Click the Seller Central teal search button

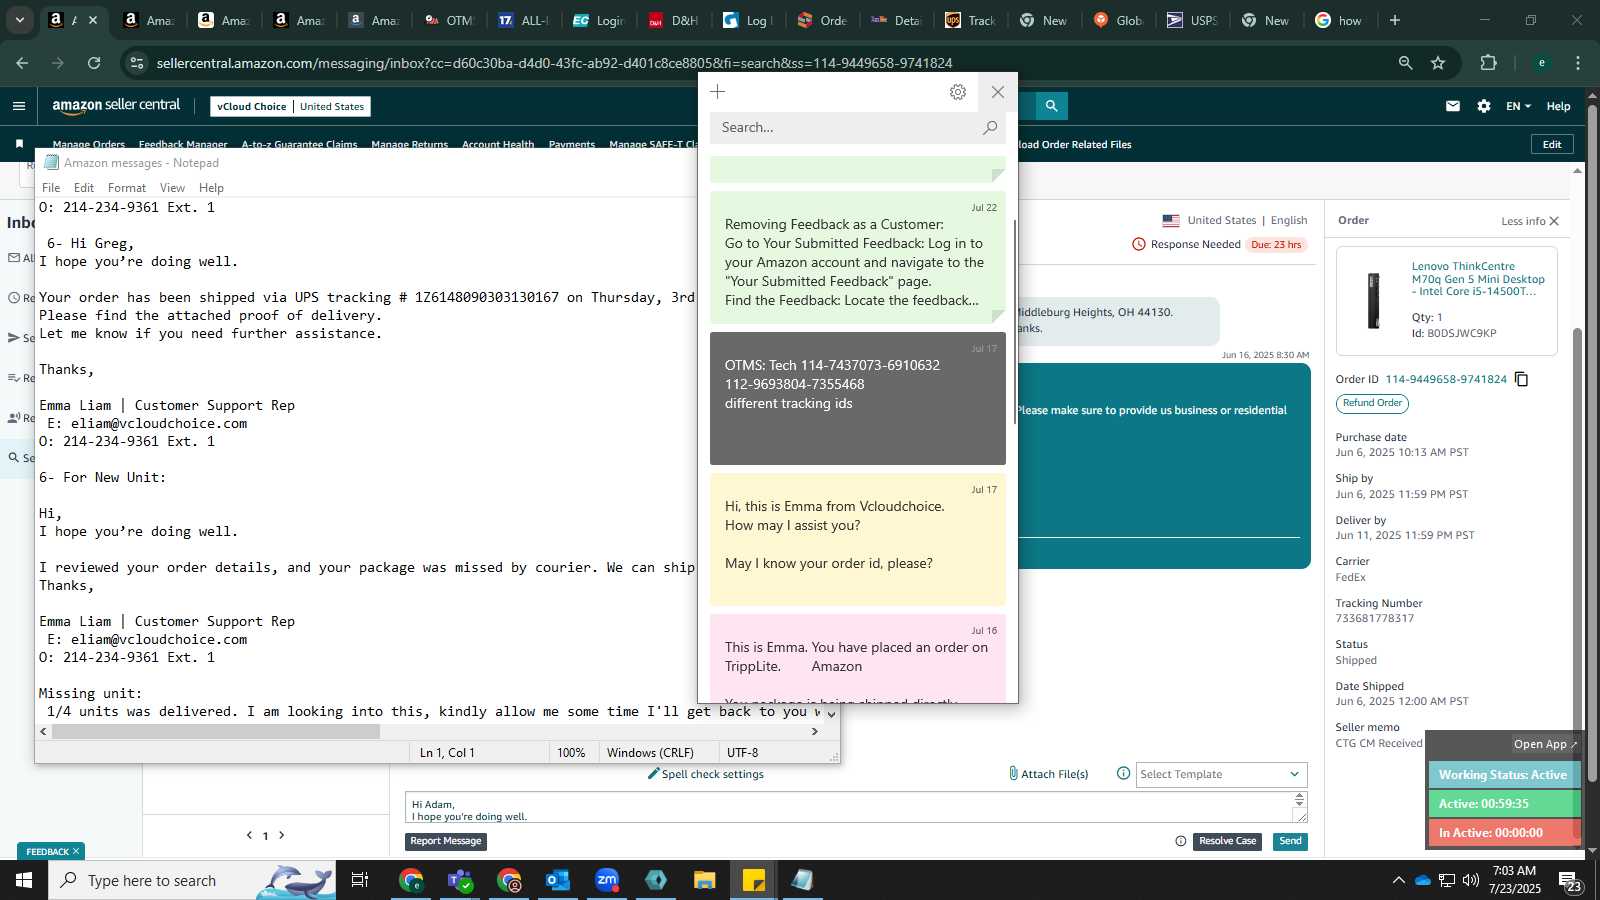tap(1051, 106)
